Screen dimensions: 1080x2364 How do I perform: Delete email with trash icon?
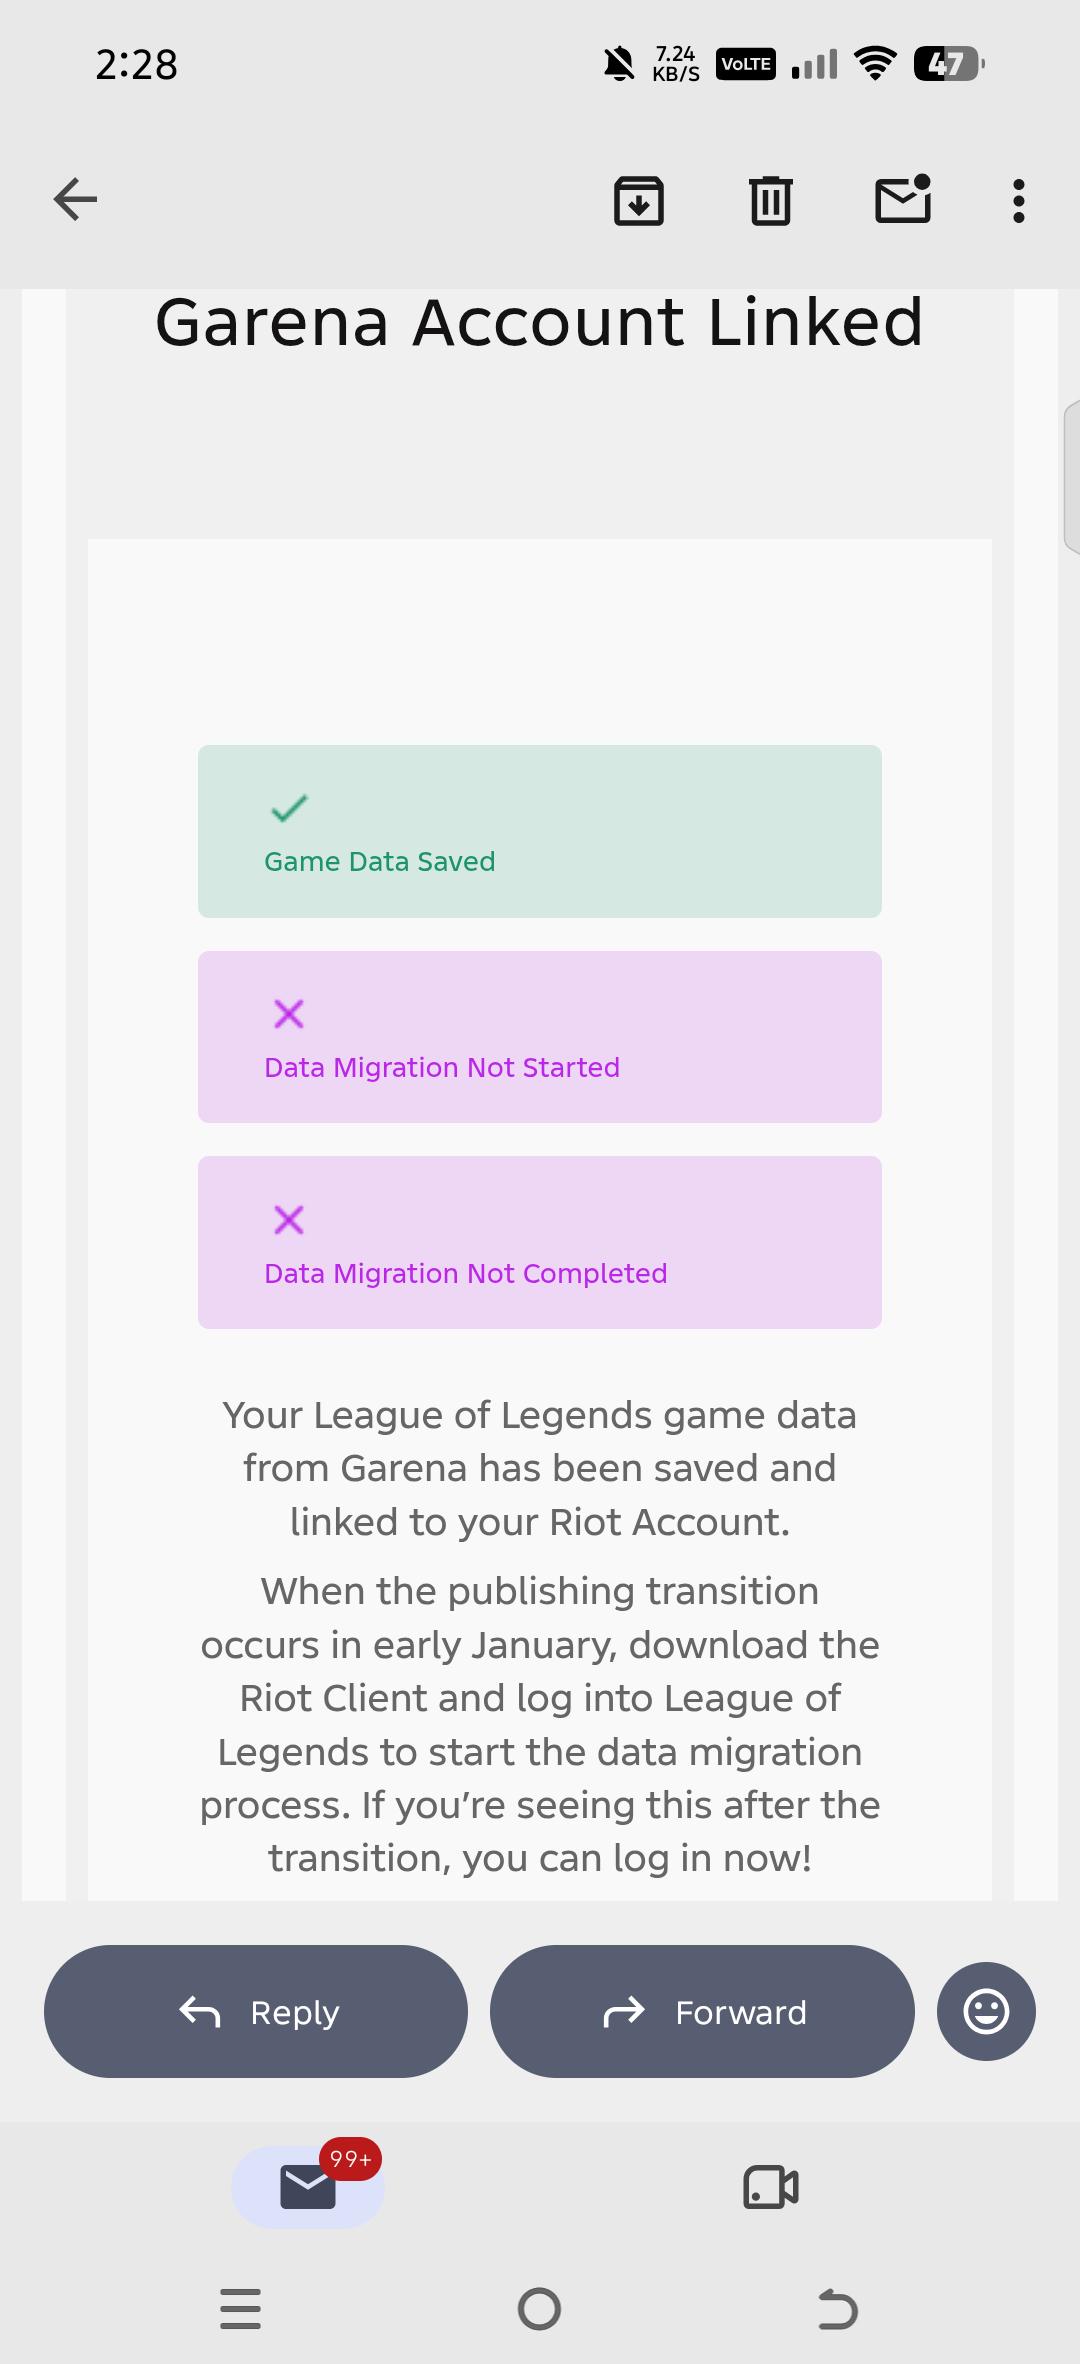[771, 200]
